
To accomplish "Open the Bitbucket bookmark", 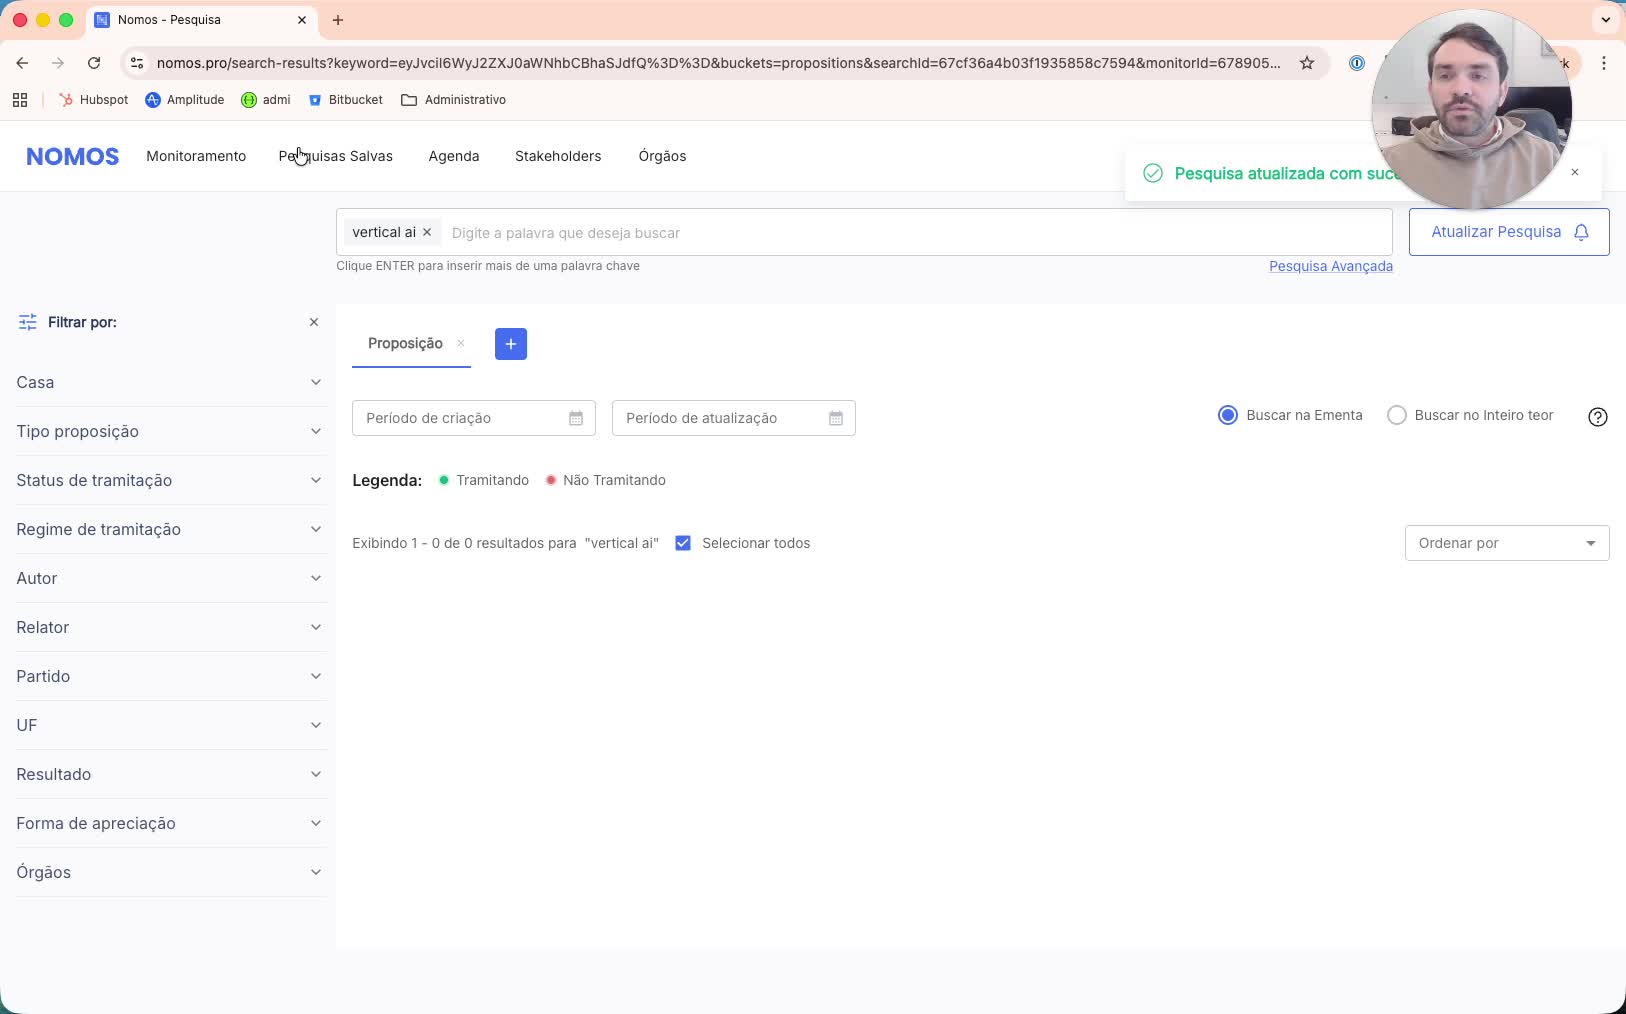I will 346,100.
